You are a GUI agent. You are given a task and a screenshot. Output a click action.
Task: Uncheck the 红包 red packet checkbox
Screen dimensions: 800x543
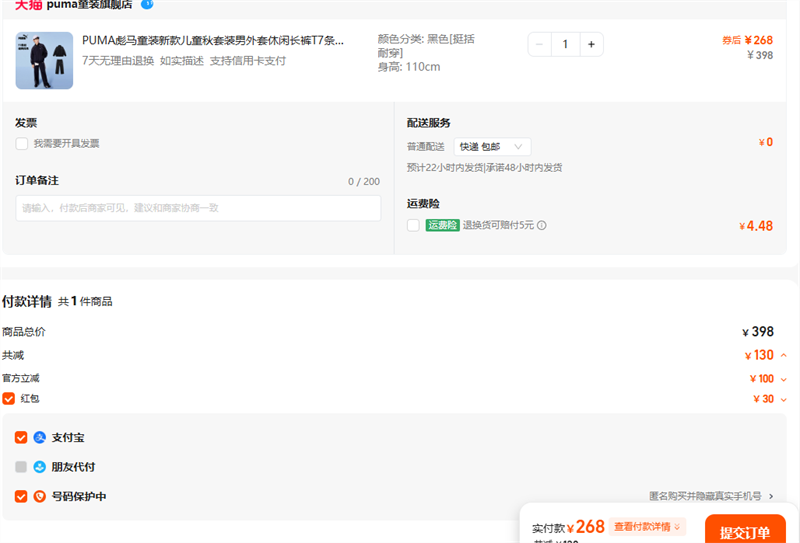point(9,399)
